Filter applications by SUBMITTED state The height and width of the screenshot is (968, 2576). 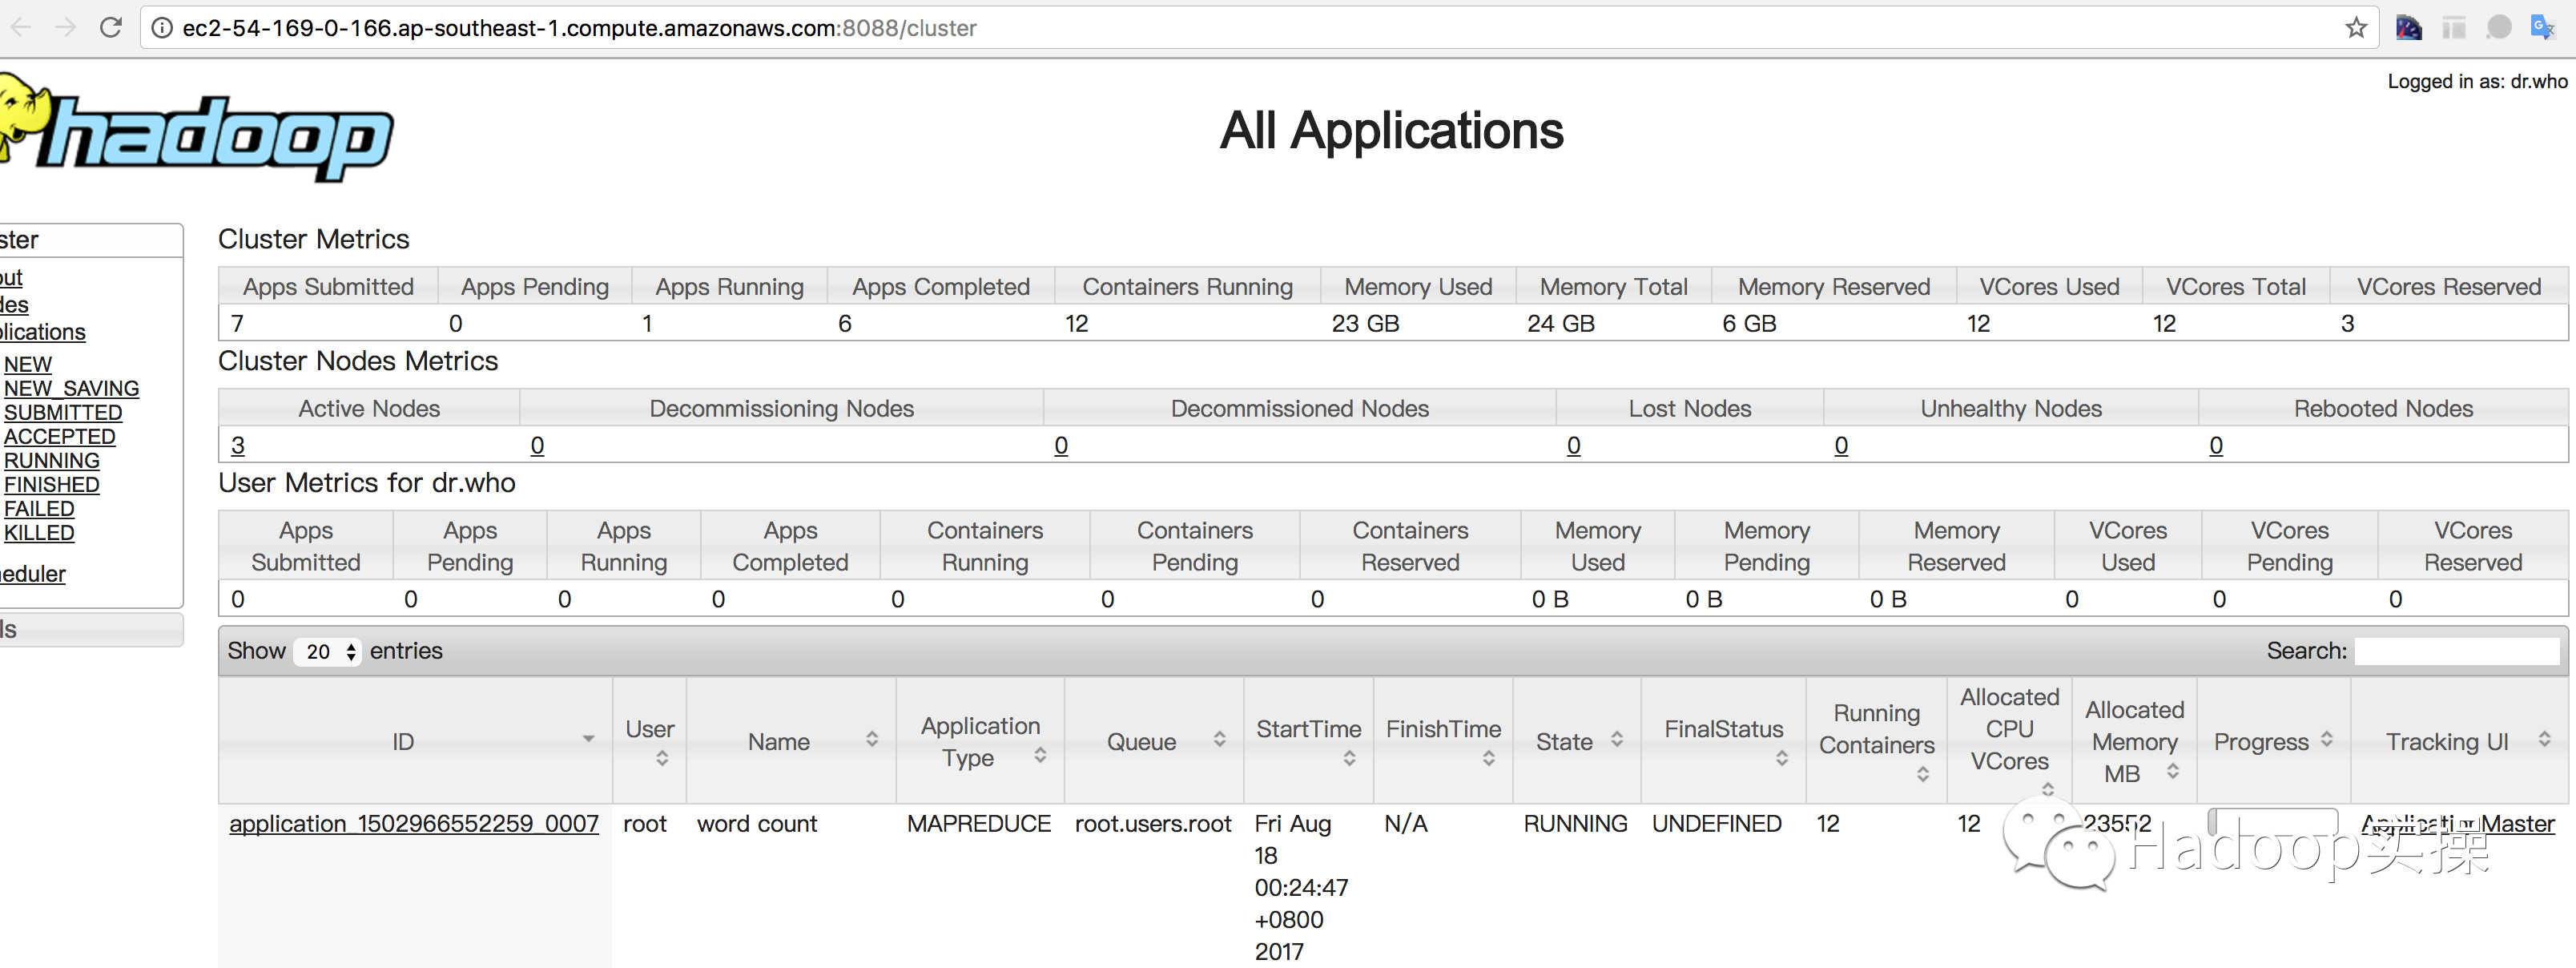tap(63, 413)
